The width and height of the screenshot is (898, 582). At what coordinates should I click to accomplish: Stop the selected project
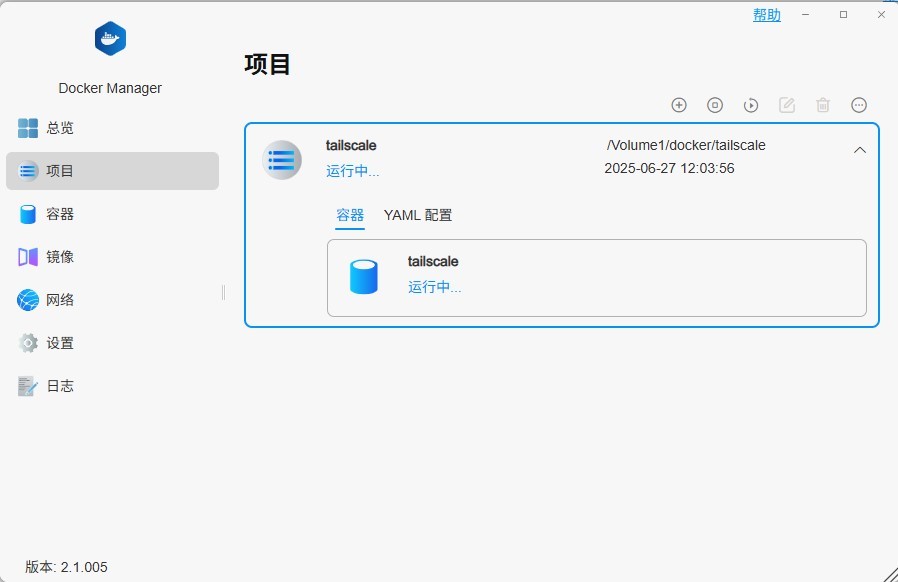(x=715, y=105)
